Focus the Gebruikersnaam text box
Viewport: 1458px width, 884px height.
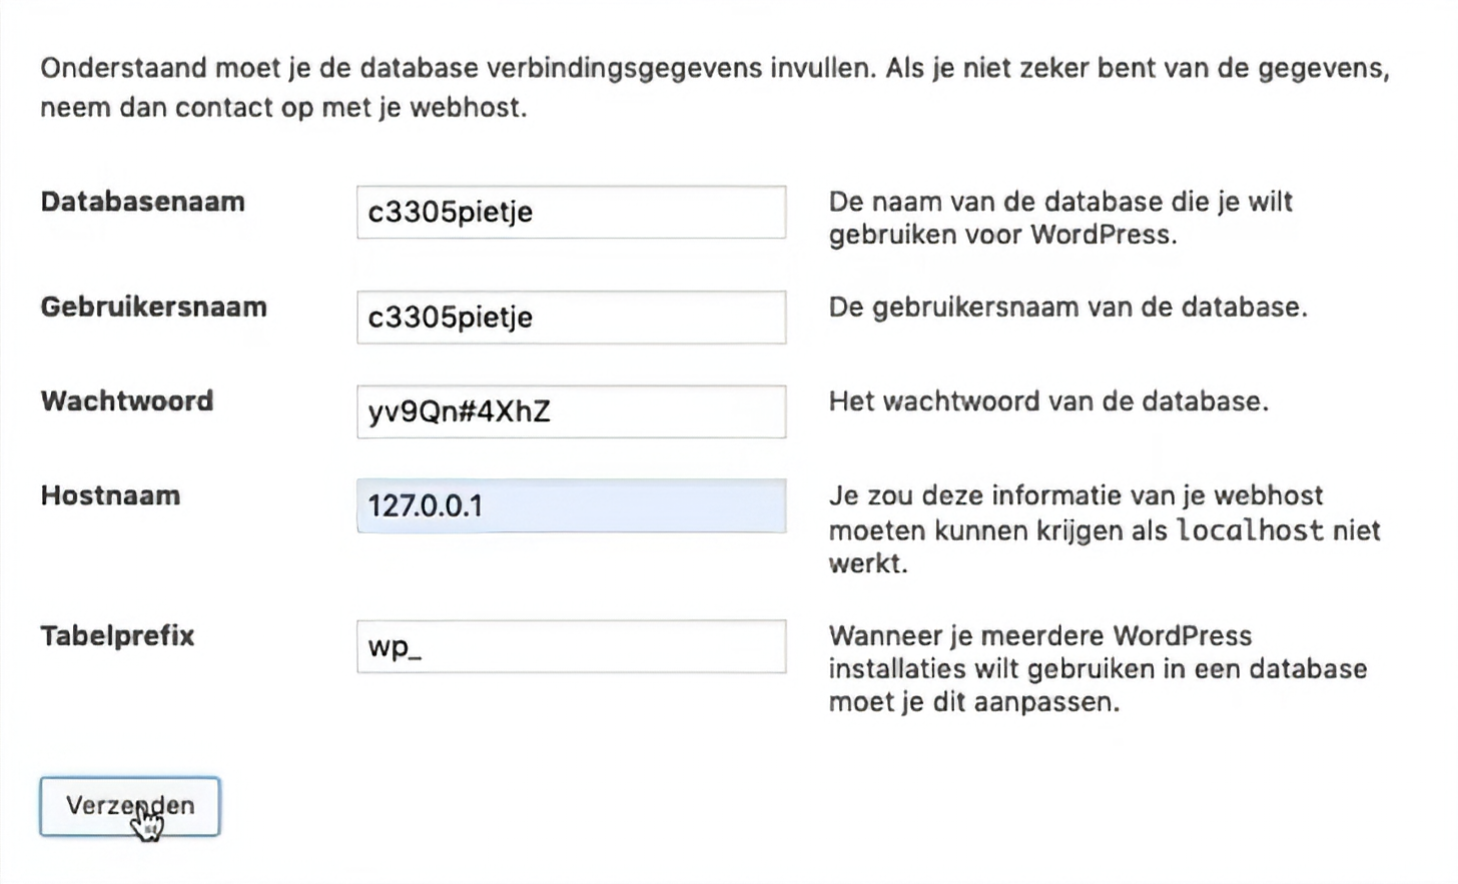(570, 317)
